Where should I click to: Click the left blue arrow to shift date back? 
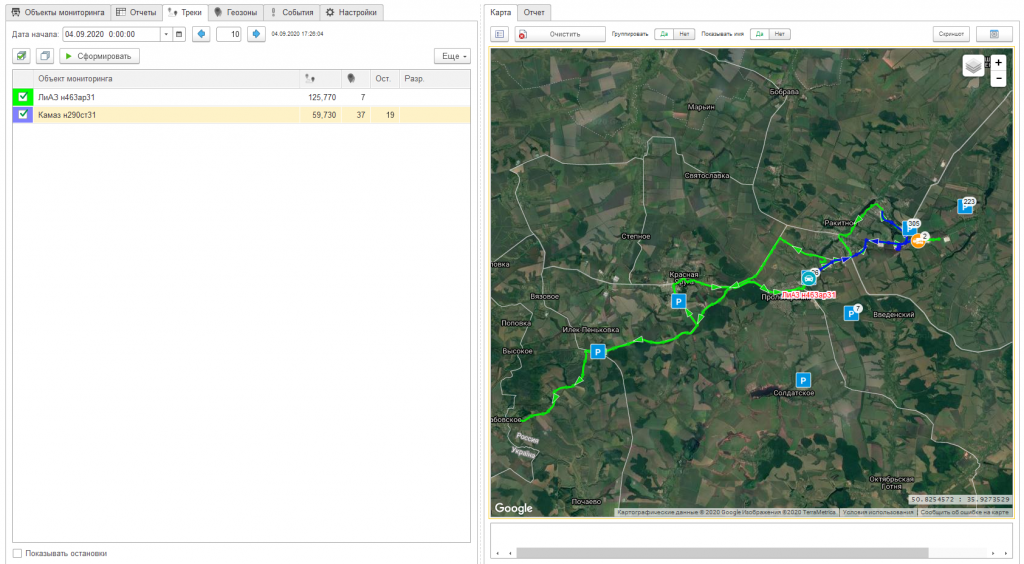[201, 34]
